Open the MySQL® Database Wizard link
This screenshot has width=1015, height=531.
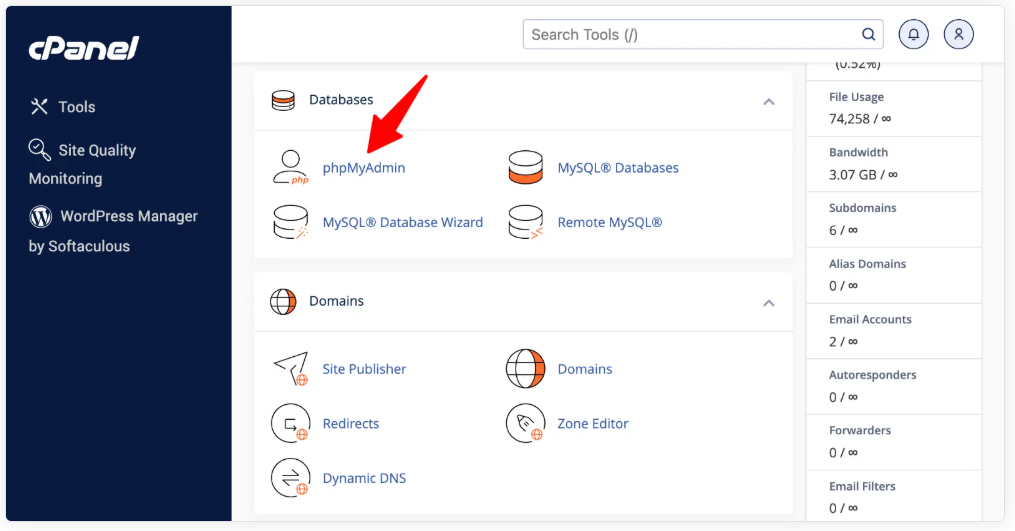pyautogui.click(x=403, y=222)
